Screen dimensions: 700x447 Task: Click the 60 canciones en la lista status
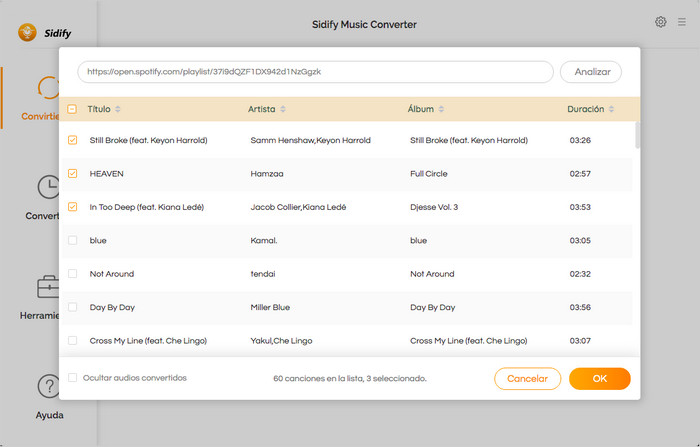tap(350, 379)
